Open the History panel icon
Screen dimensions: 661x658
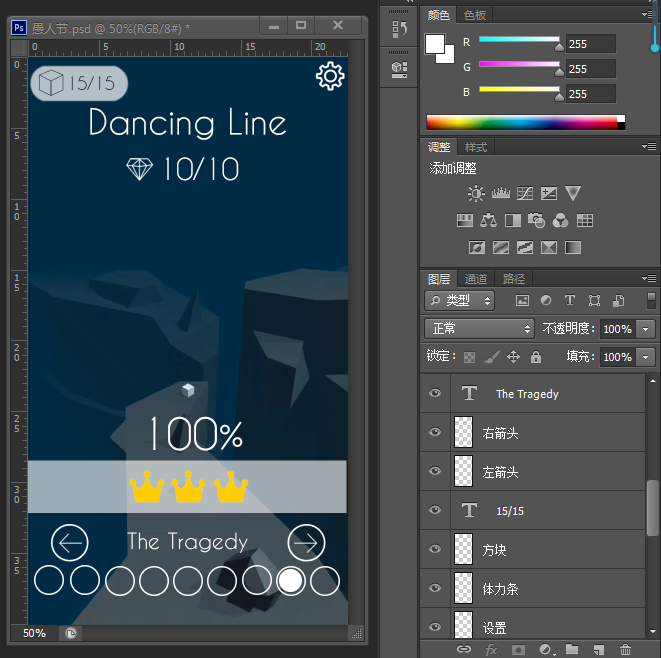point(400,29)
